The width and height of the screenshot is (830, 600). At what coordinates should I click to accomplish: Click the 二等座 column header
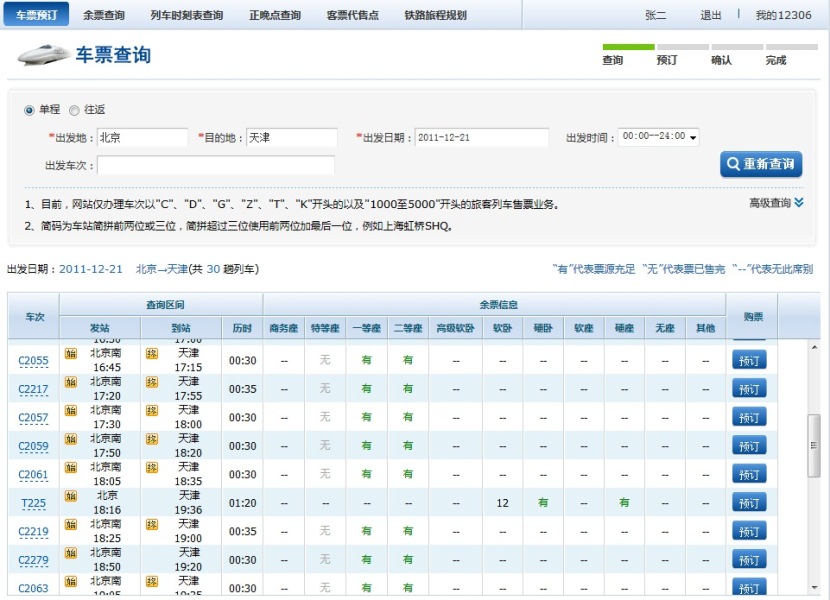(408, 328)
